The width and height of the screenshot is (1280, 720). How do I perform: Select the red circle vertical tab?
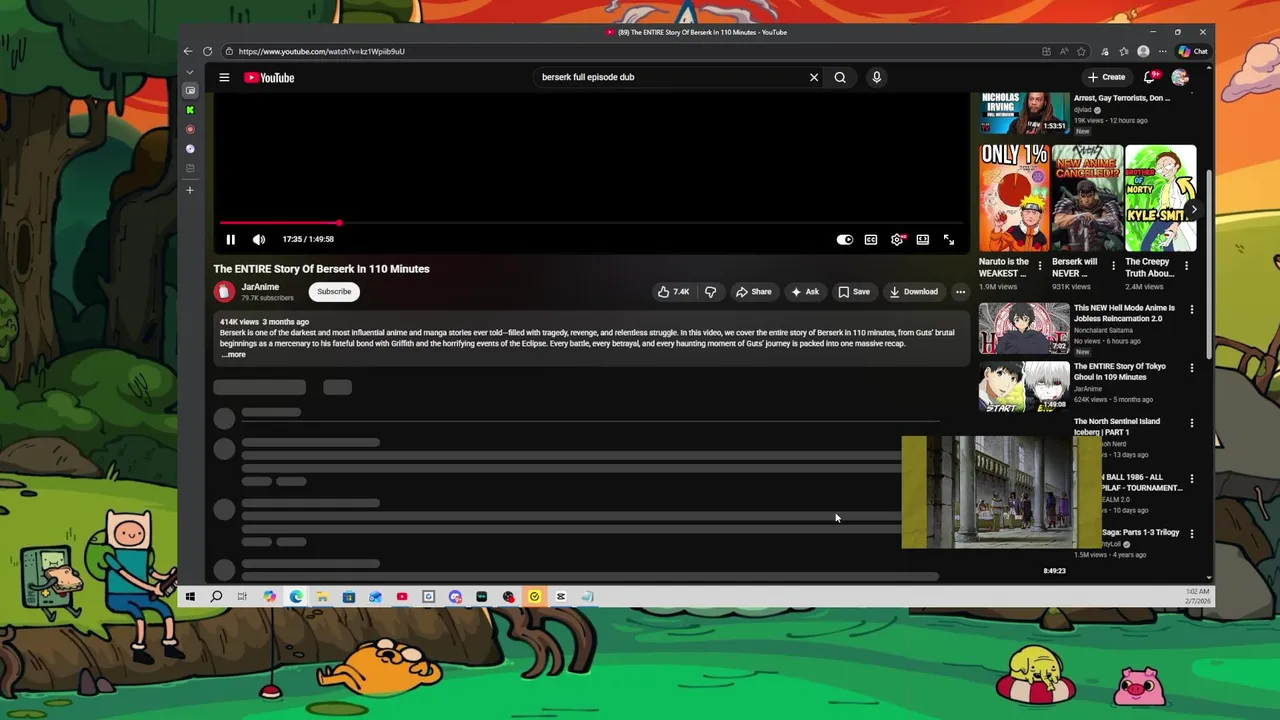pos(190,129)
